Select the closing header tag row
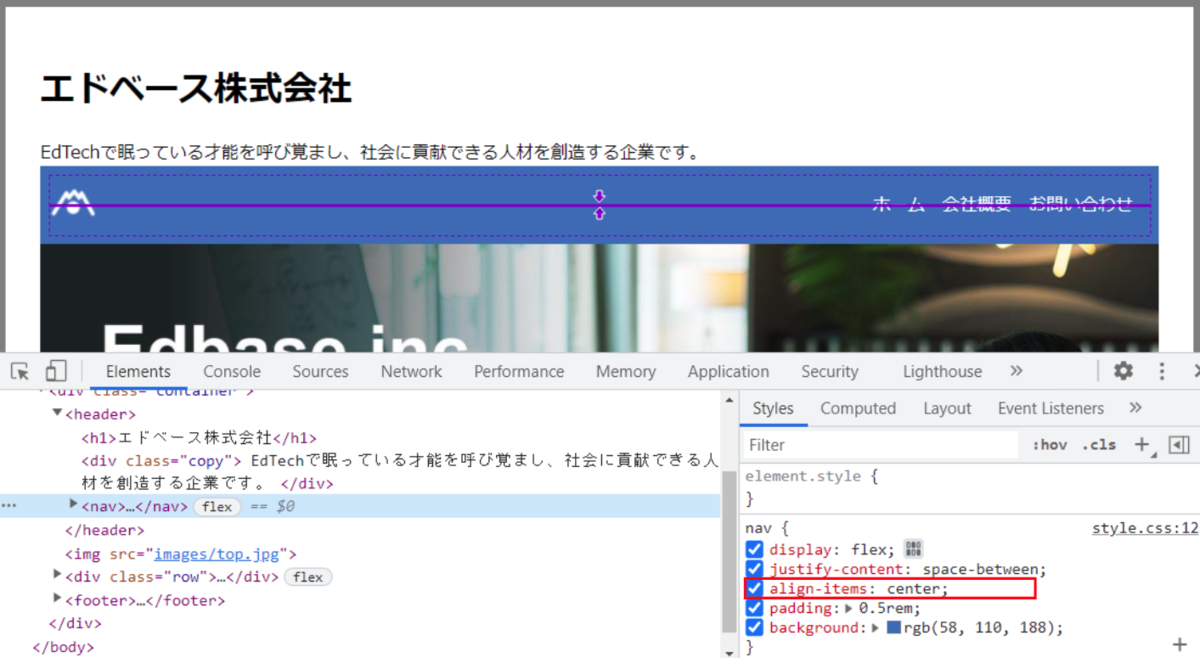Screen dimensions: 1200x658 point(105,530)
